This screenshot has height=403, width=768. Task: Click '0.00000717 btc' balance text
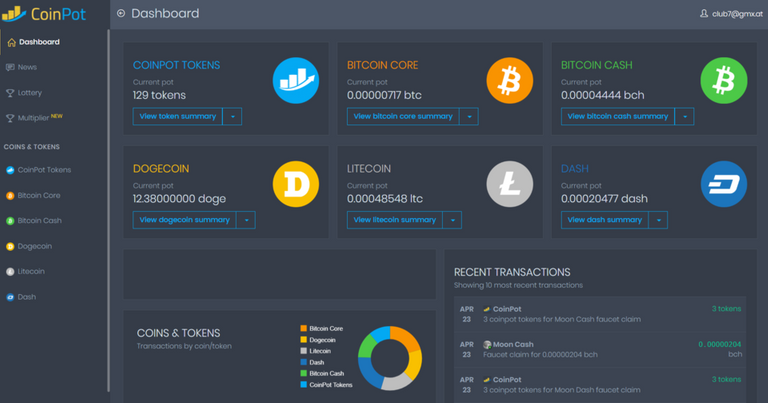point(384,95)
